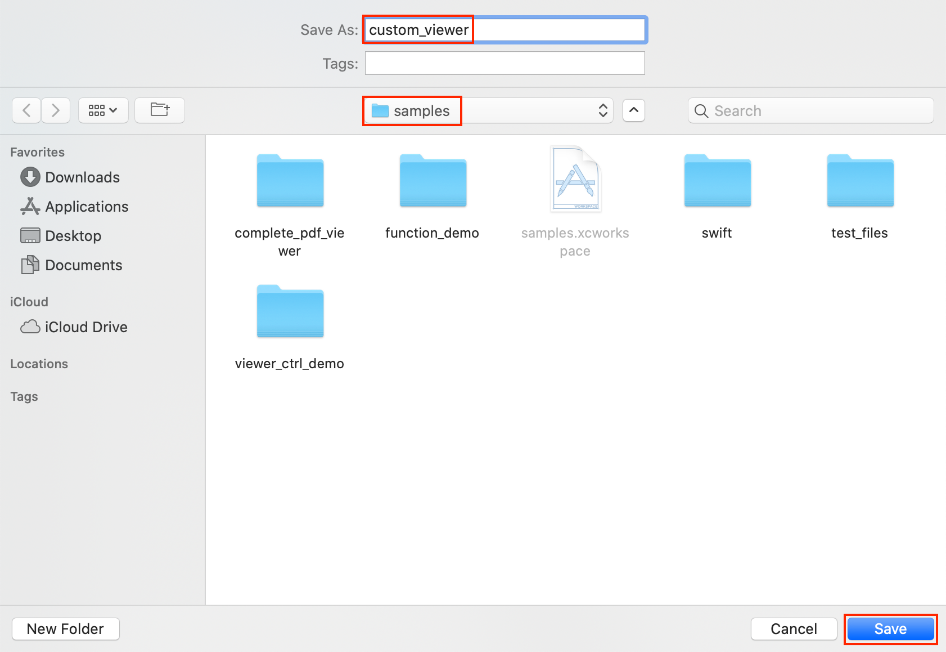
Task: Create a new folder via toolbar icon
Action: (x=160, y=110)
